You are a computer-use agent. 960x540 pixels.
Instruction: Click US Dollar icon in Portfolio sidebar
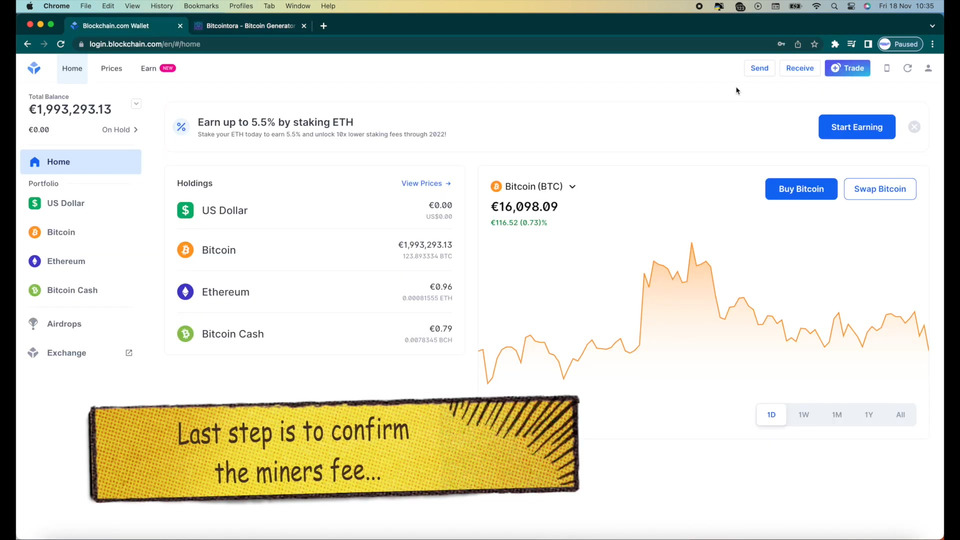(35, 203)
